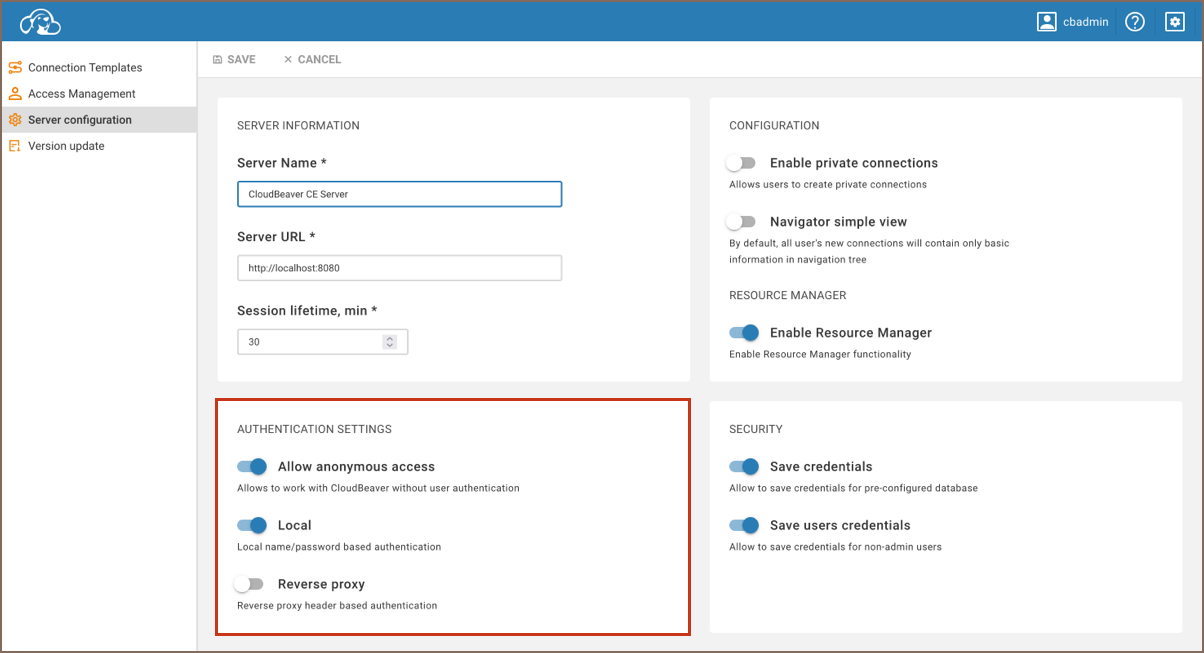Click the Access Management person icon
The image size is (1204, 653).
(x=15, y=94)
